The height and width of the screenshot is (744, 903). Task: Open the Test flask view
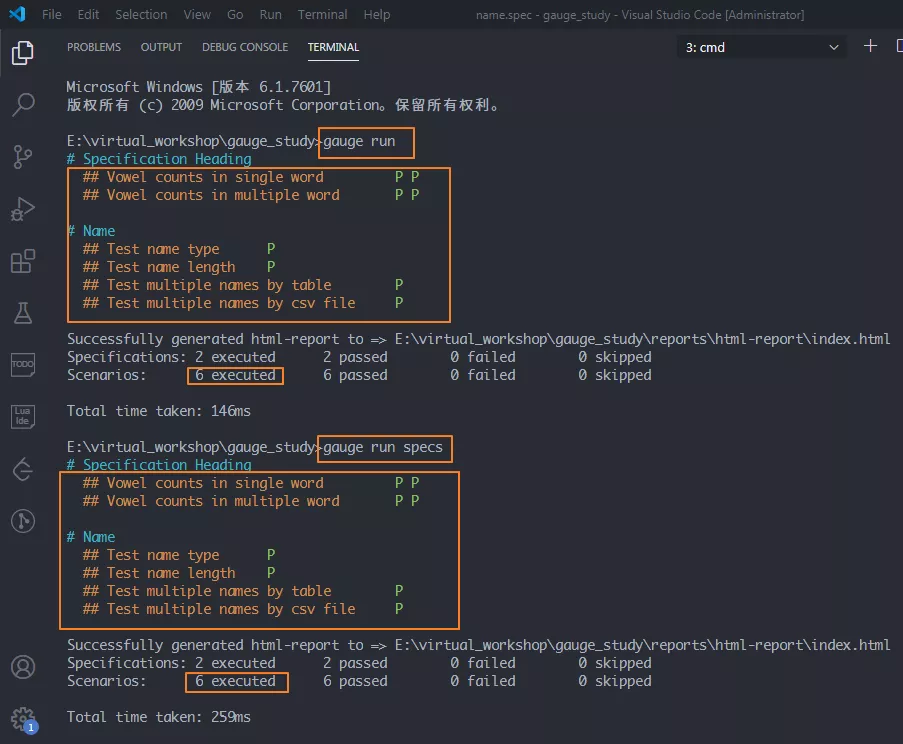(x=22, y=313)
